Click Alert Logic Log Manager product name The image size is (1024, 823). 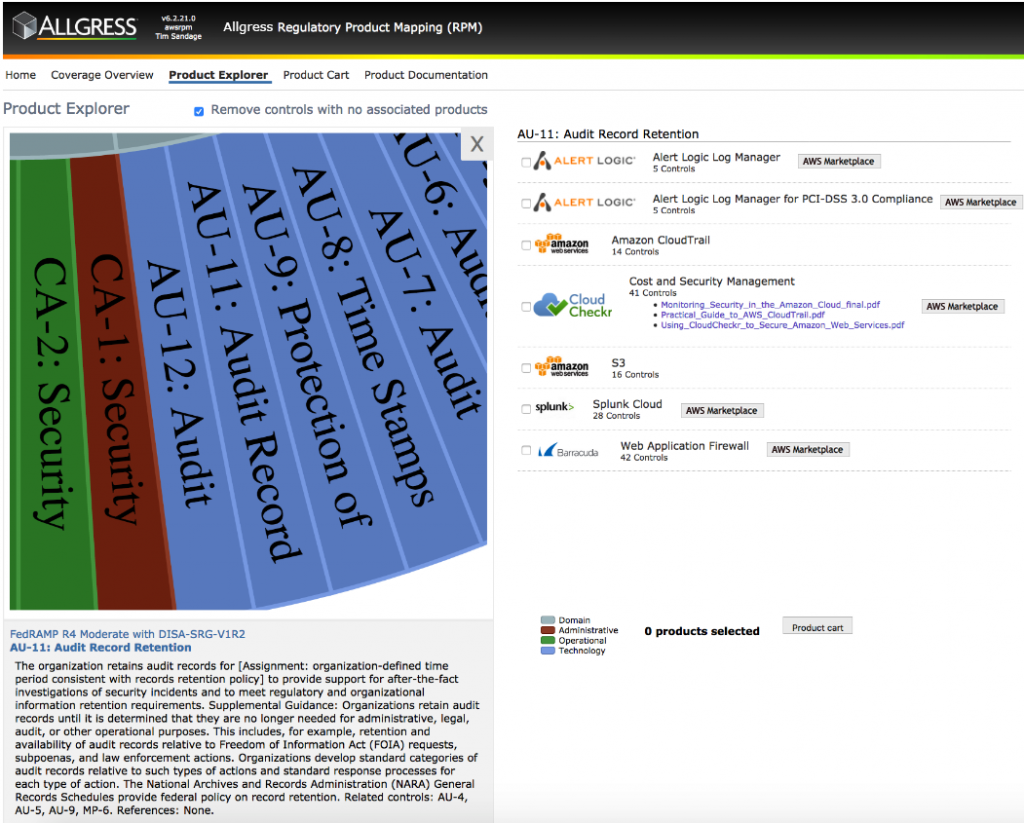point(716,157)
